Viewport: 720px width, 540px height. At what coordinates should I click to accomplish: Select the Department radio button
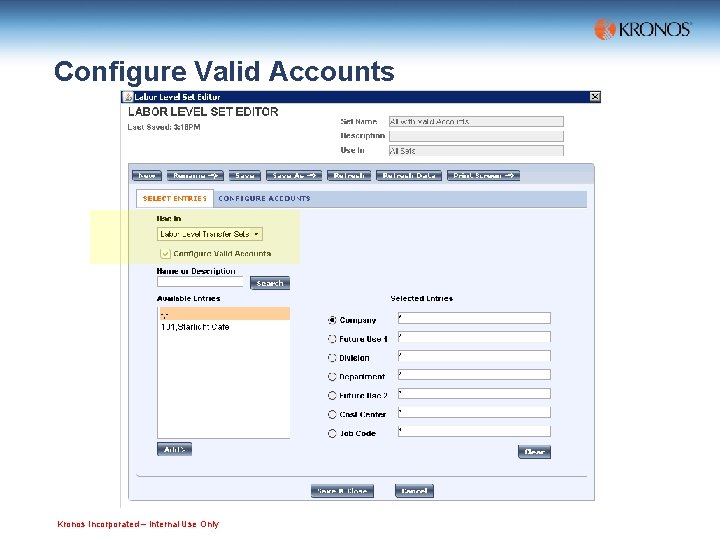pyautogui.click(x=332, y=377)
